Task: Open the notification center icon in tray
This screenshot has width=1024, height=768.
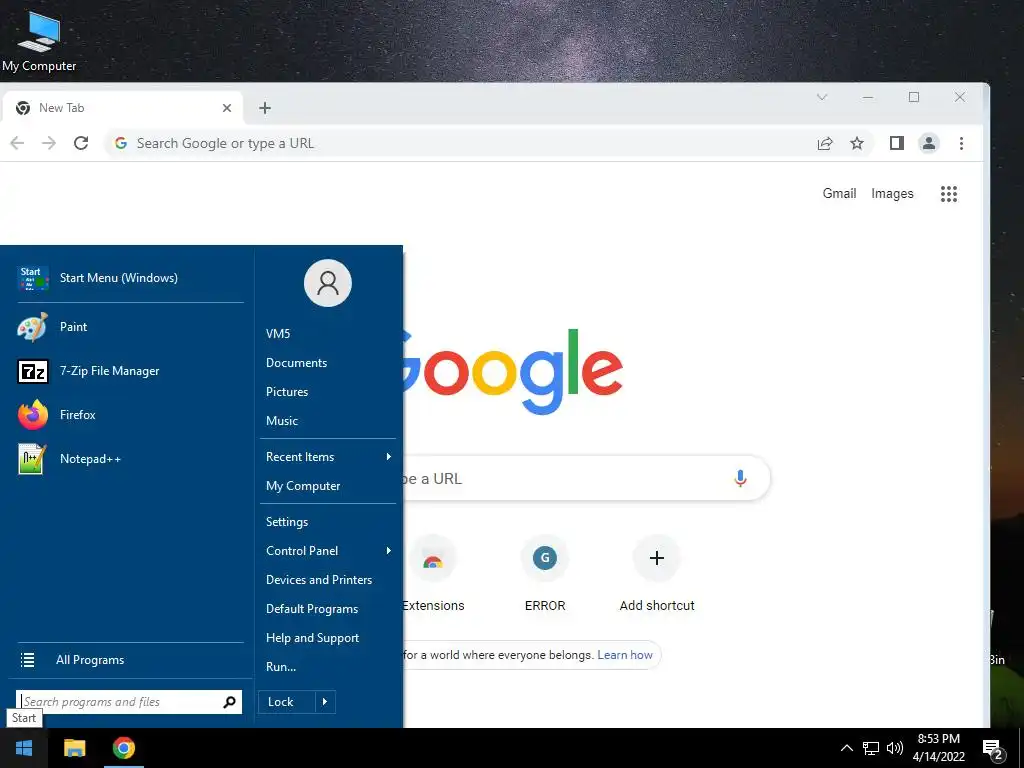Action: click(992, 748)
